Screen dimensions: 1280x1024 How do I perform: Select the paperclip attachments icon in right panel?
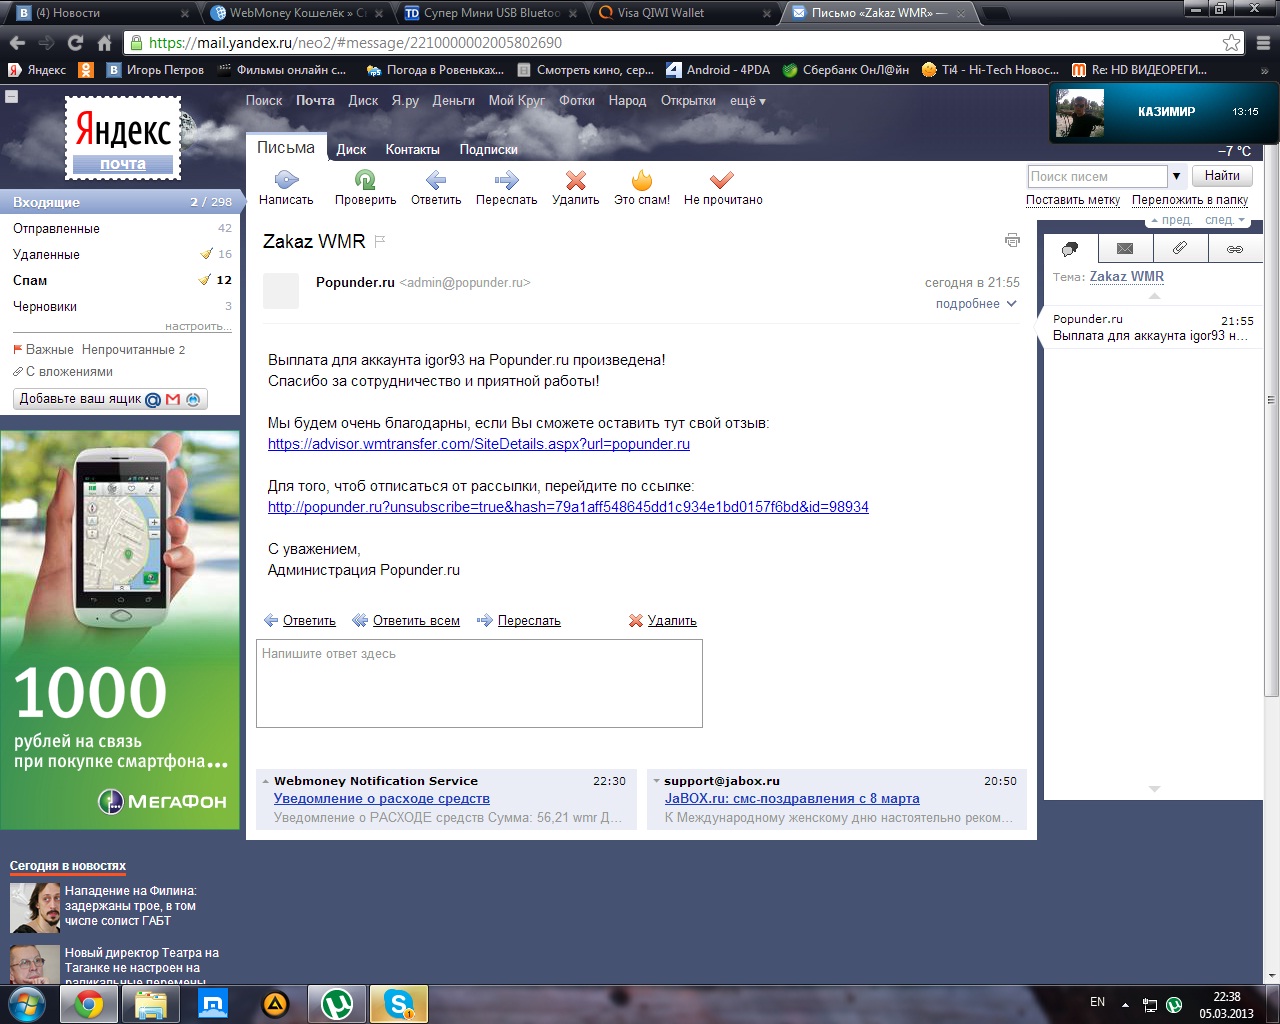1180,248
